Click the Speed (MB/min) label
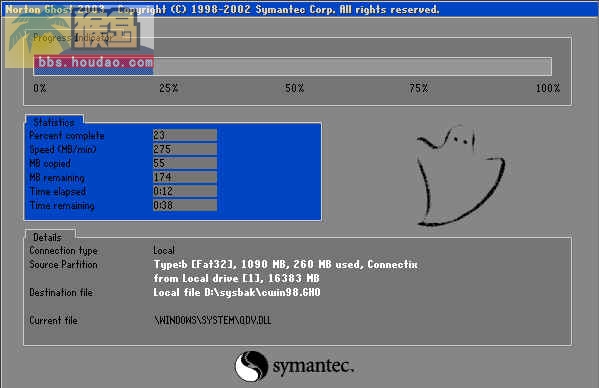The image size is (599, 388). (x=63, y=149)
